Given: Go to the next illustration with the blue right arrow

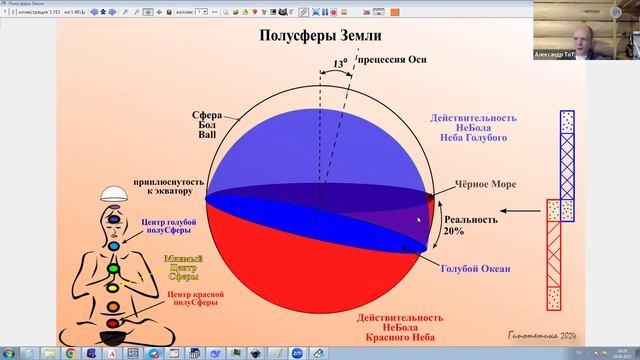Looking at the screenshot, I should point(113,12).
